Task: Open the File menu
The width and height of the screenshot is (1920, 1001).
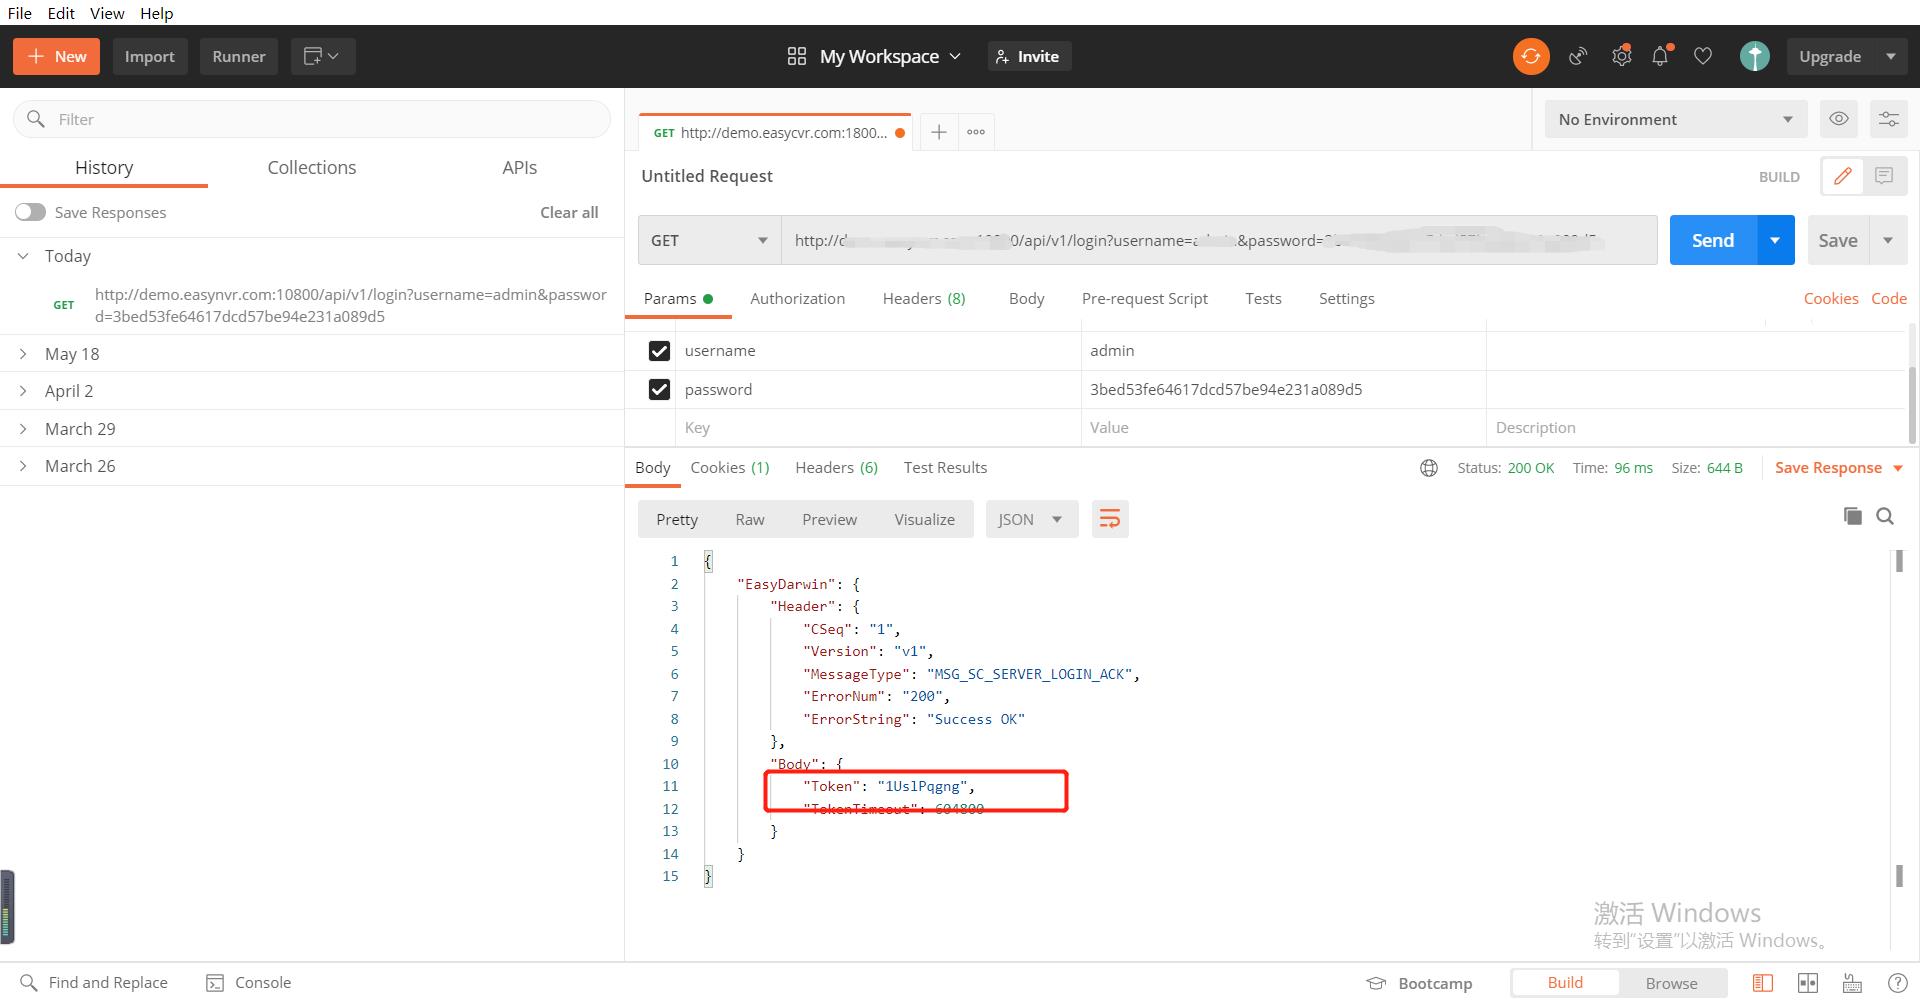Action: [x=19, y=13]
